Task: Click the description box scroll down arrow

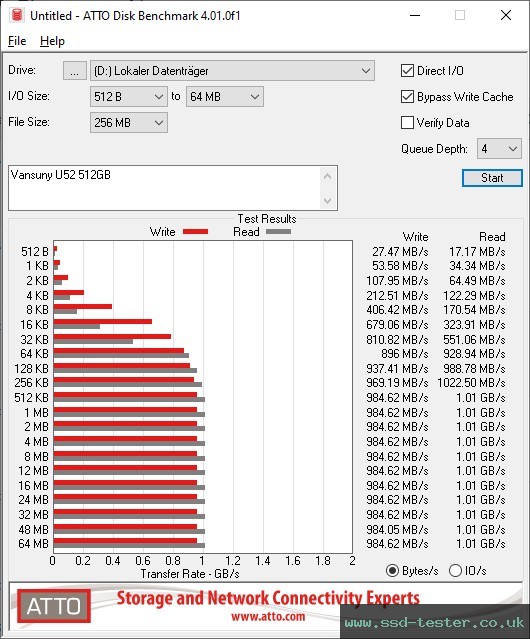Action: tap(328, 200)
